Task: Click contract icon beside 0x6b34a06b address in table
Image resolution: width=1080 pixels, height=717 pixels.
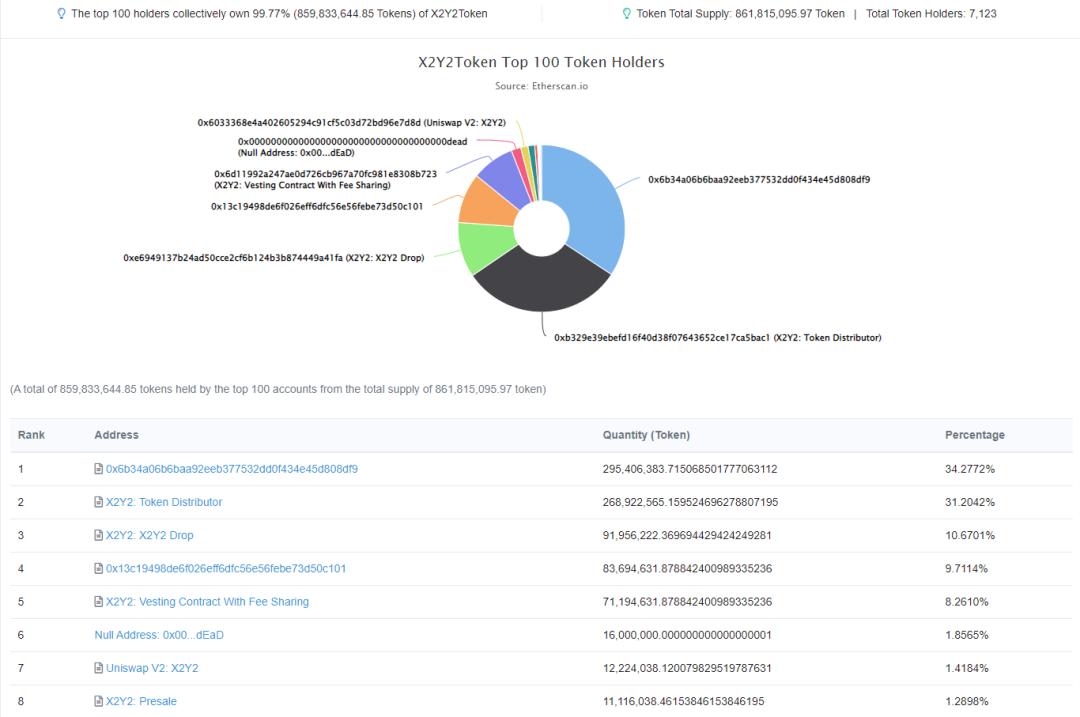Action: (x=99, y=469)
